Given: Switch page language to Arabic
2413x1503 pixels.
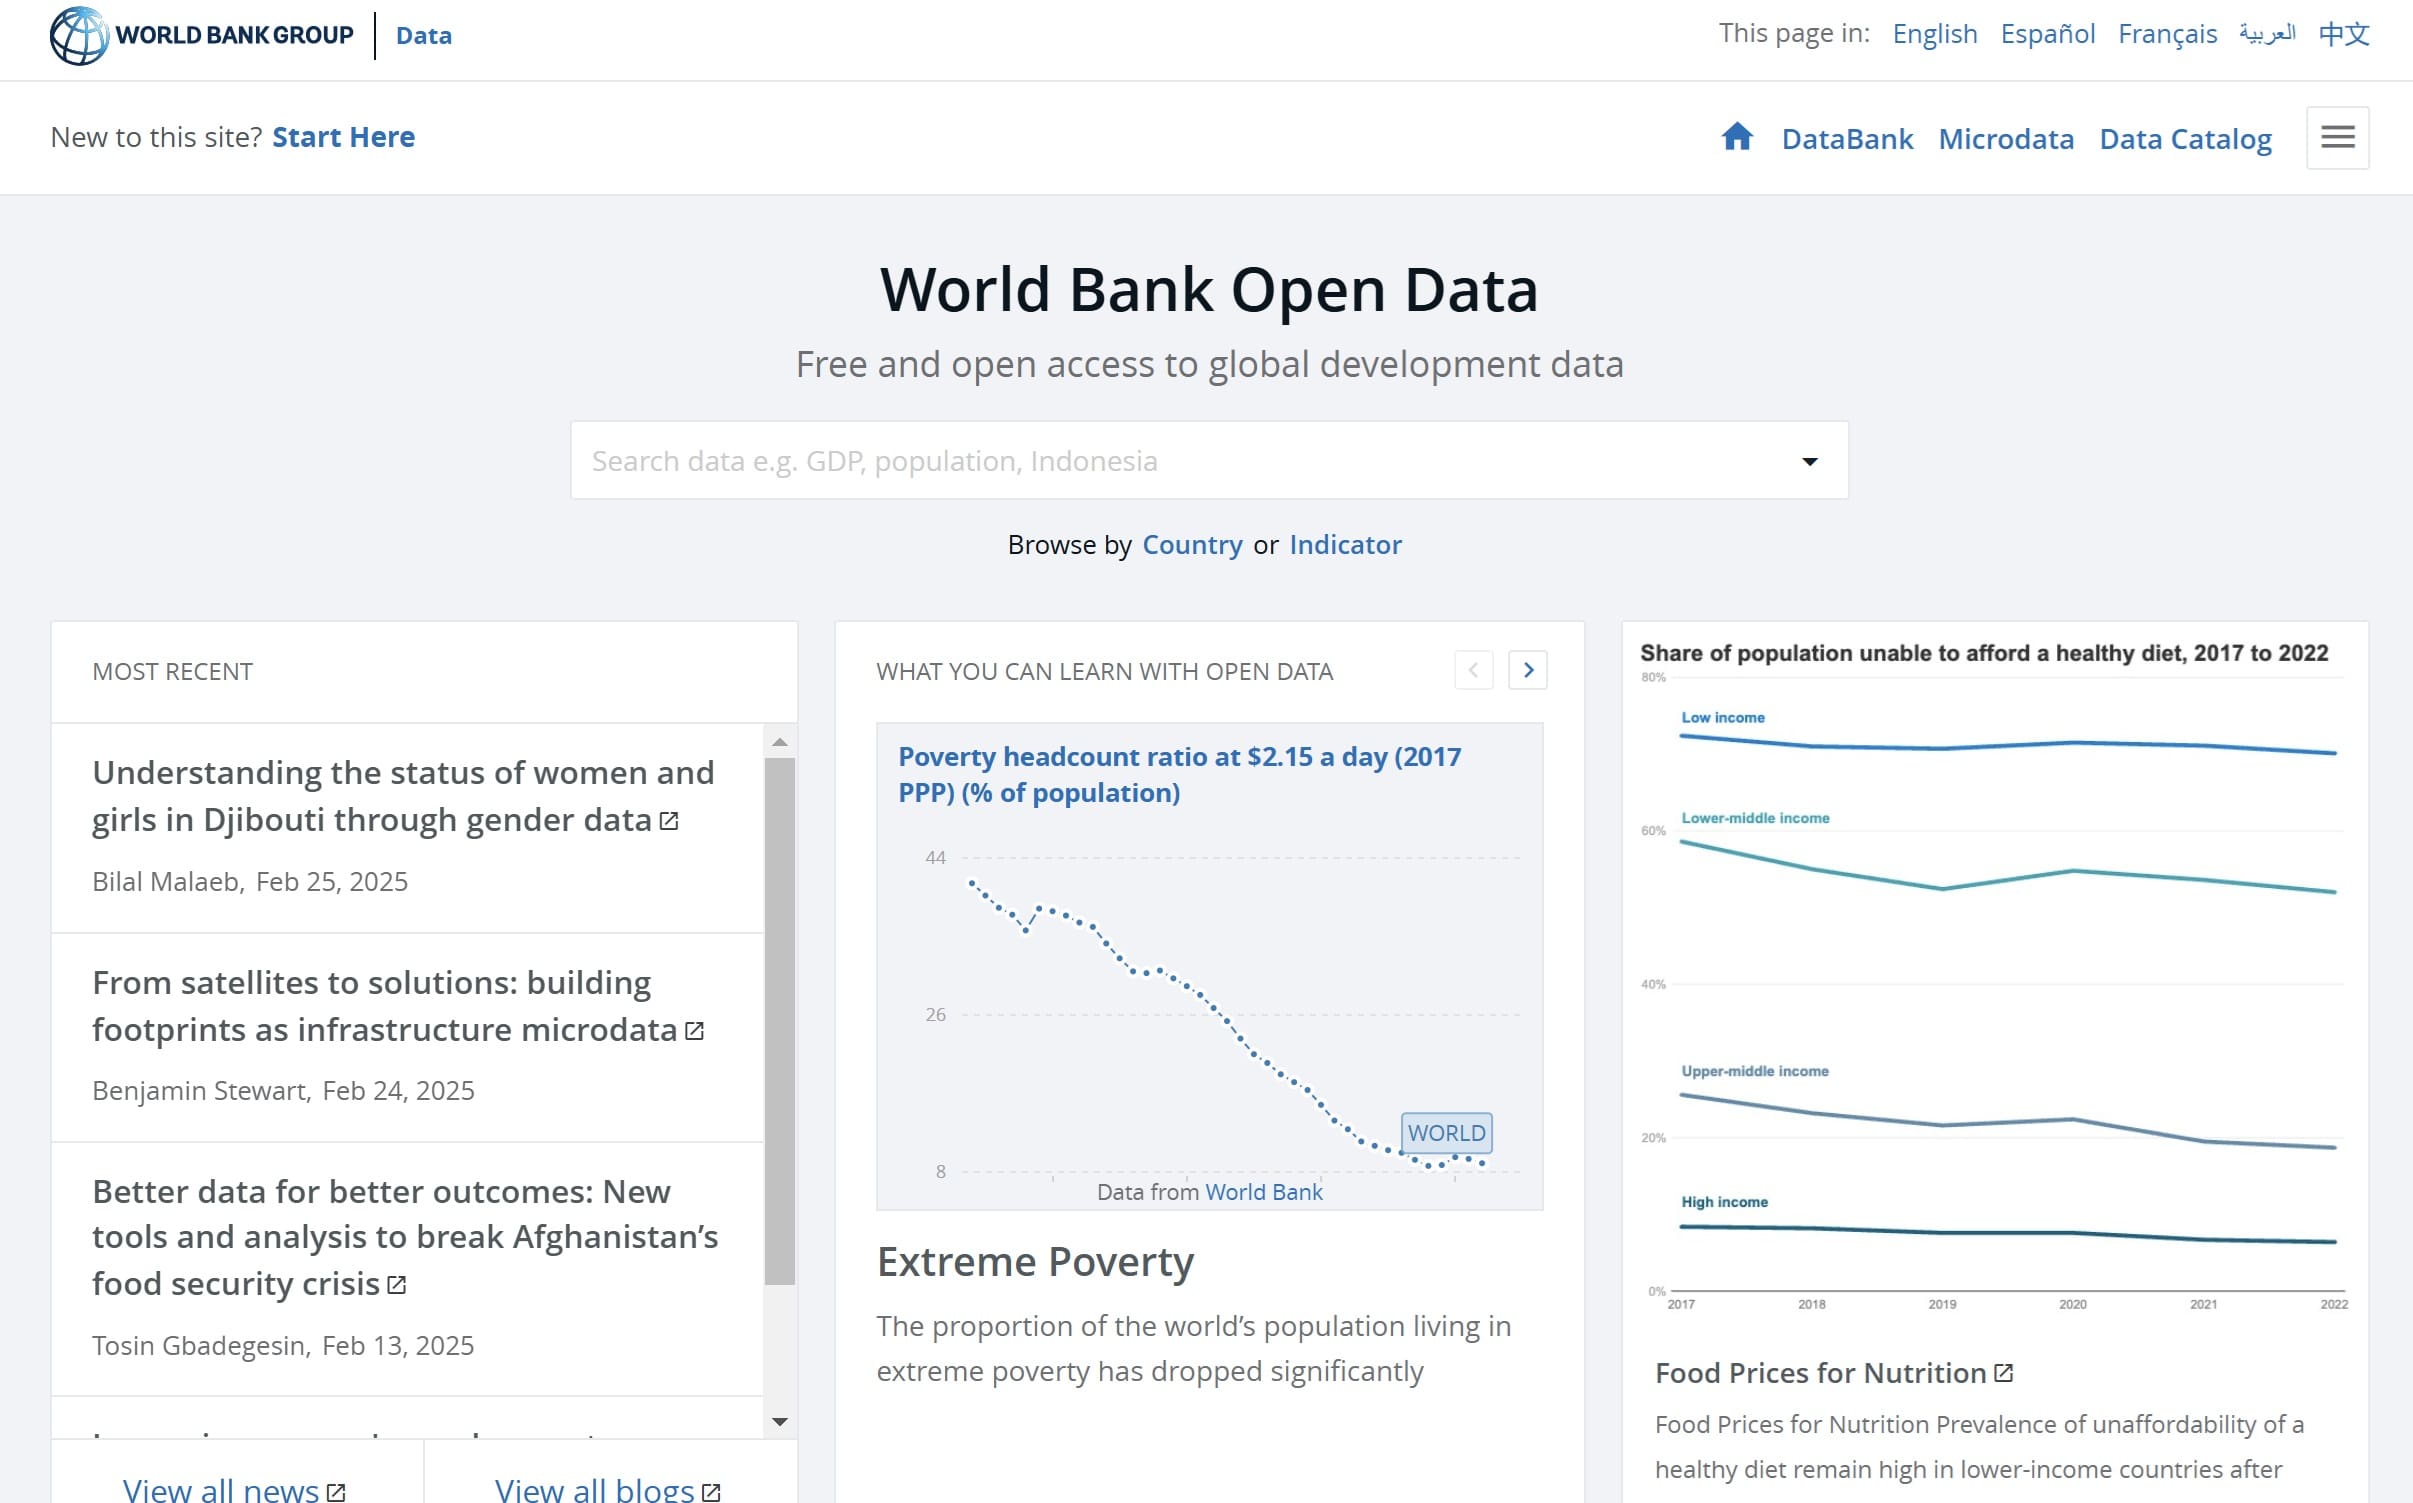Looking at the screenshot, I should click(x=2267, y=34).
